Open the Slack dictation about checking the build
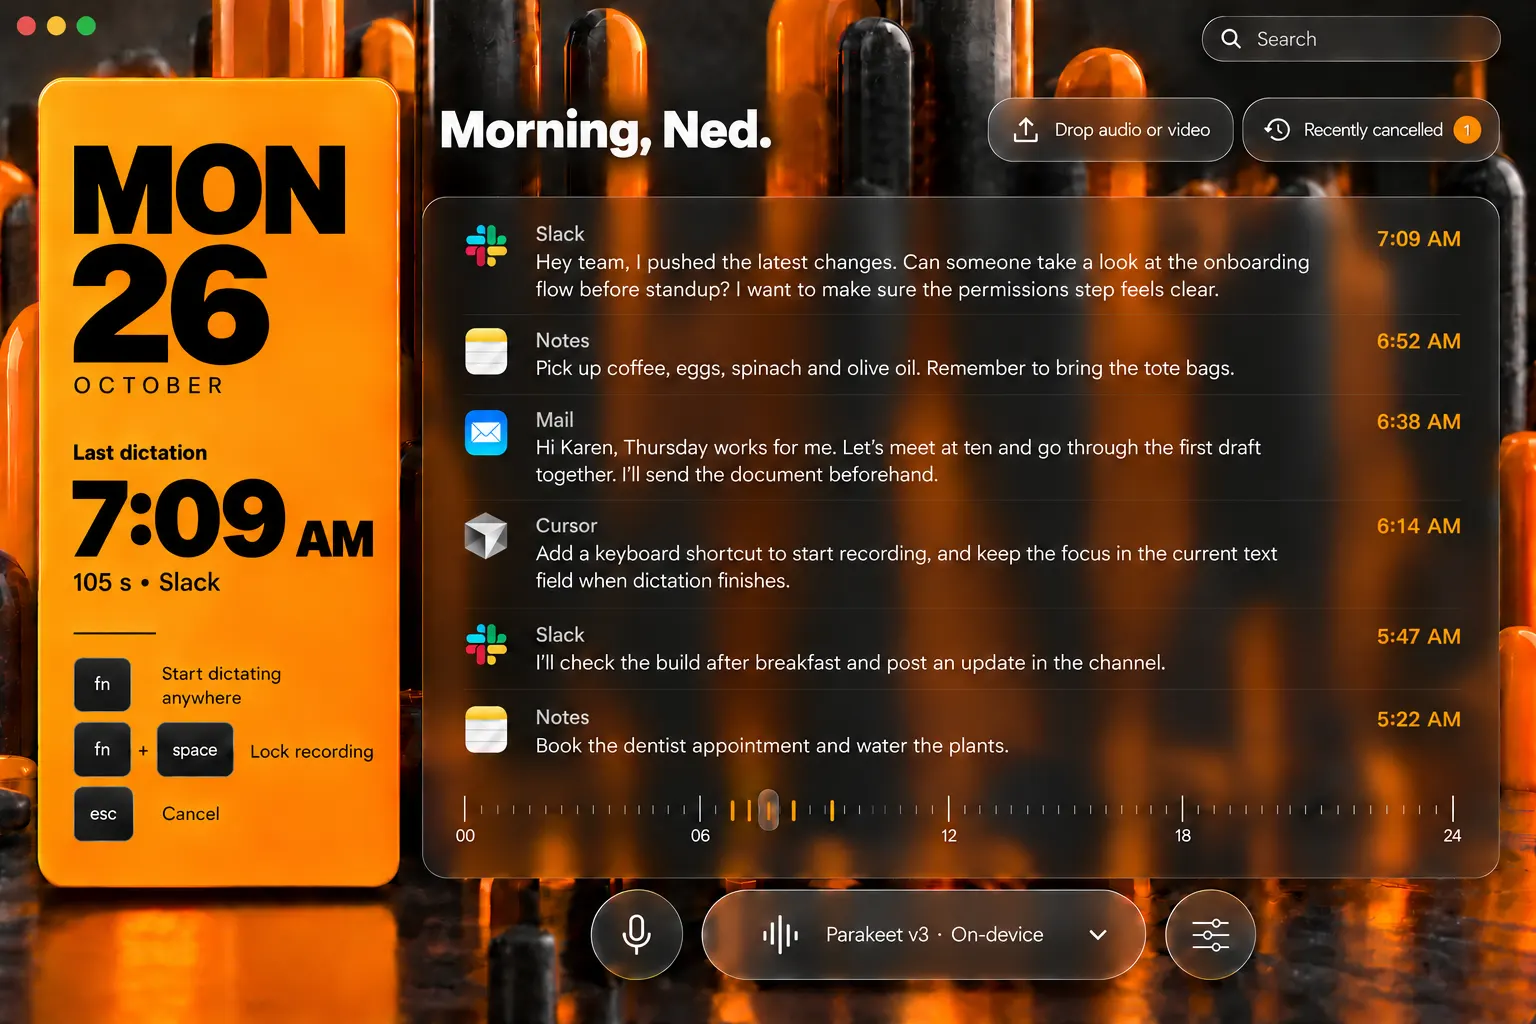Image resolution: width=1536 pixels, height=1024 pixels. [962, 649]
